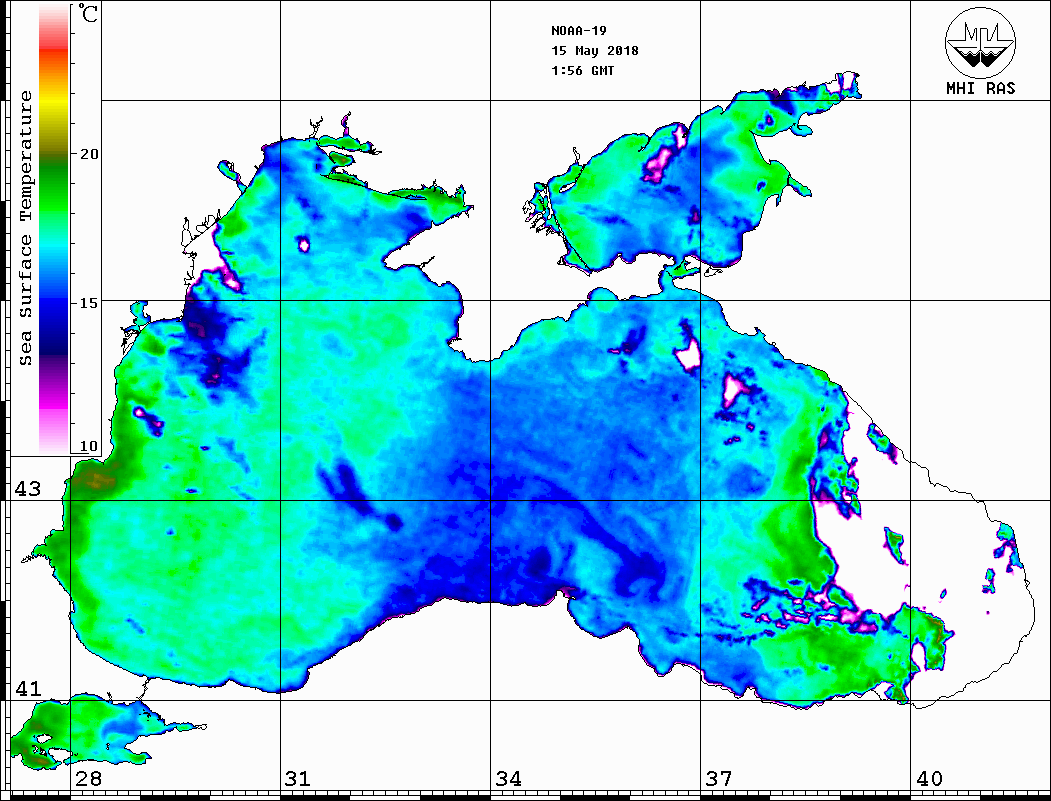Click the '15' tick on the temperature scale
The image size is (1051, 801).
pyautogui.click(x=88, y=303)
